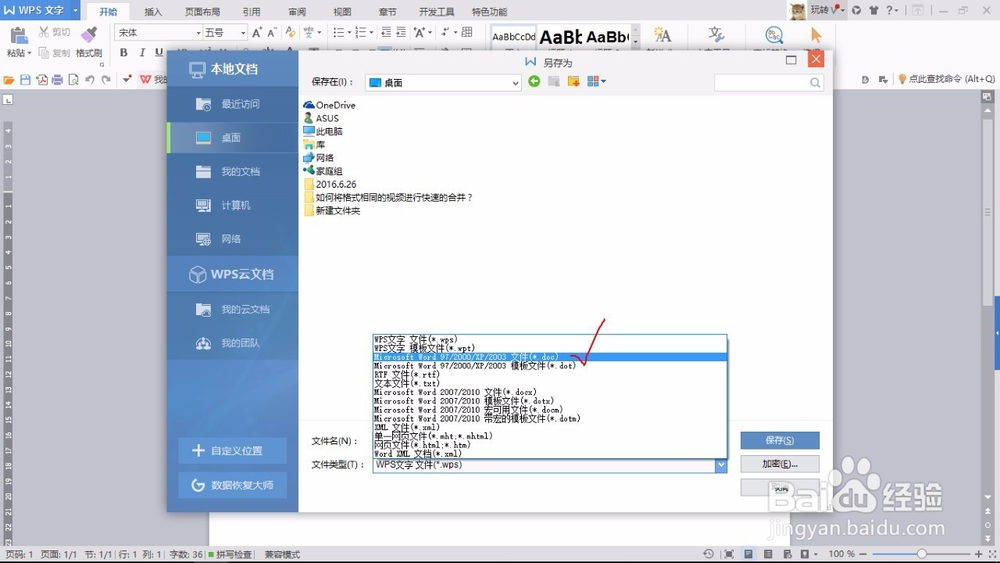Open the 开发工具 tab

click(x=437, y=11)
